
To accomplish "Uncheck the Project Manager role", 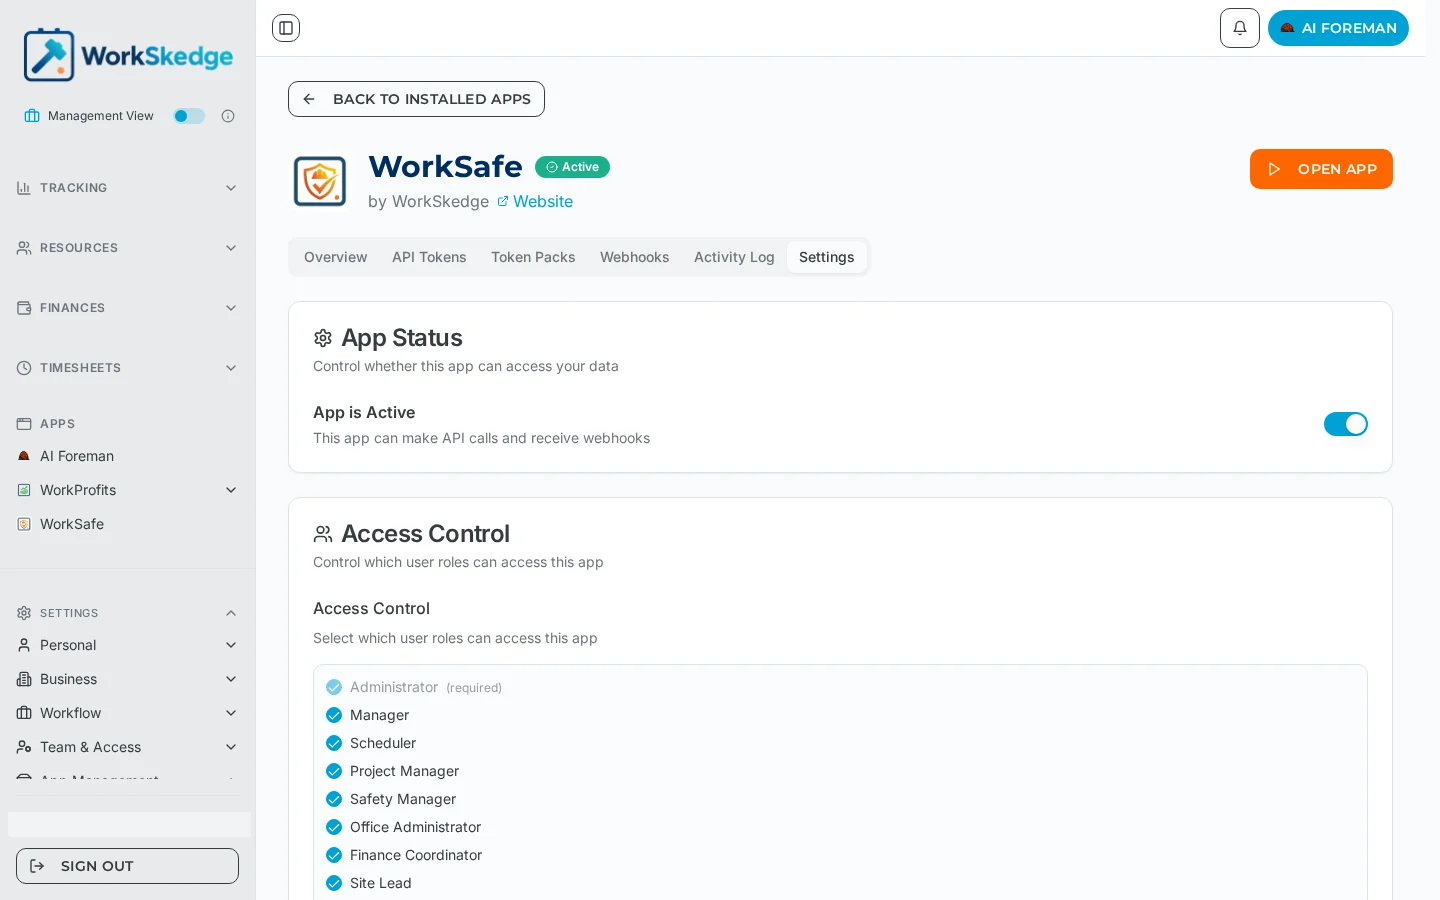I will (334, 771).
